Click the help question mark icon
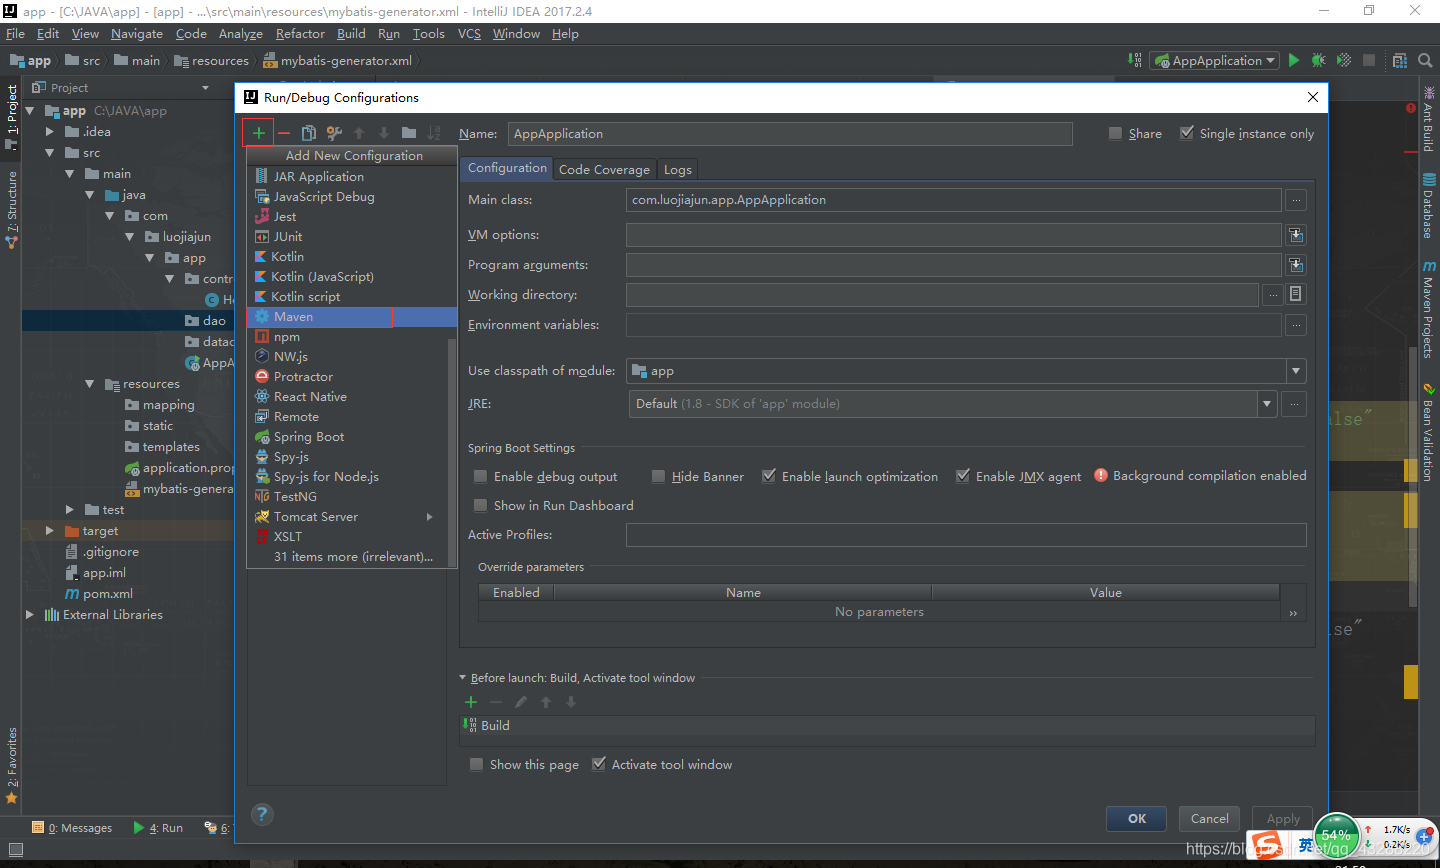Image resolution: width=1440 pixels, height=868 pixels. tap(262, 815)
